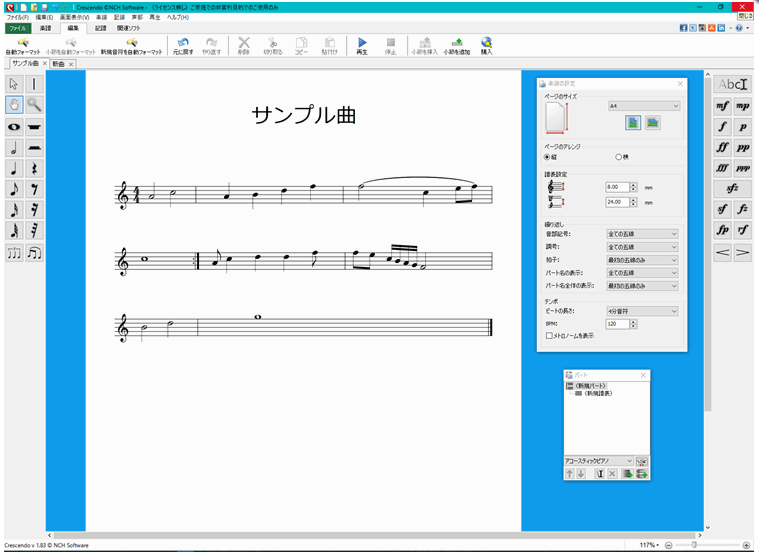This screenshot has height=557, width=759.
Task: Pick the whole rest tool
Action: point(34,127)
